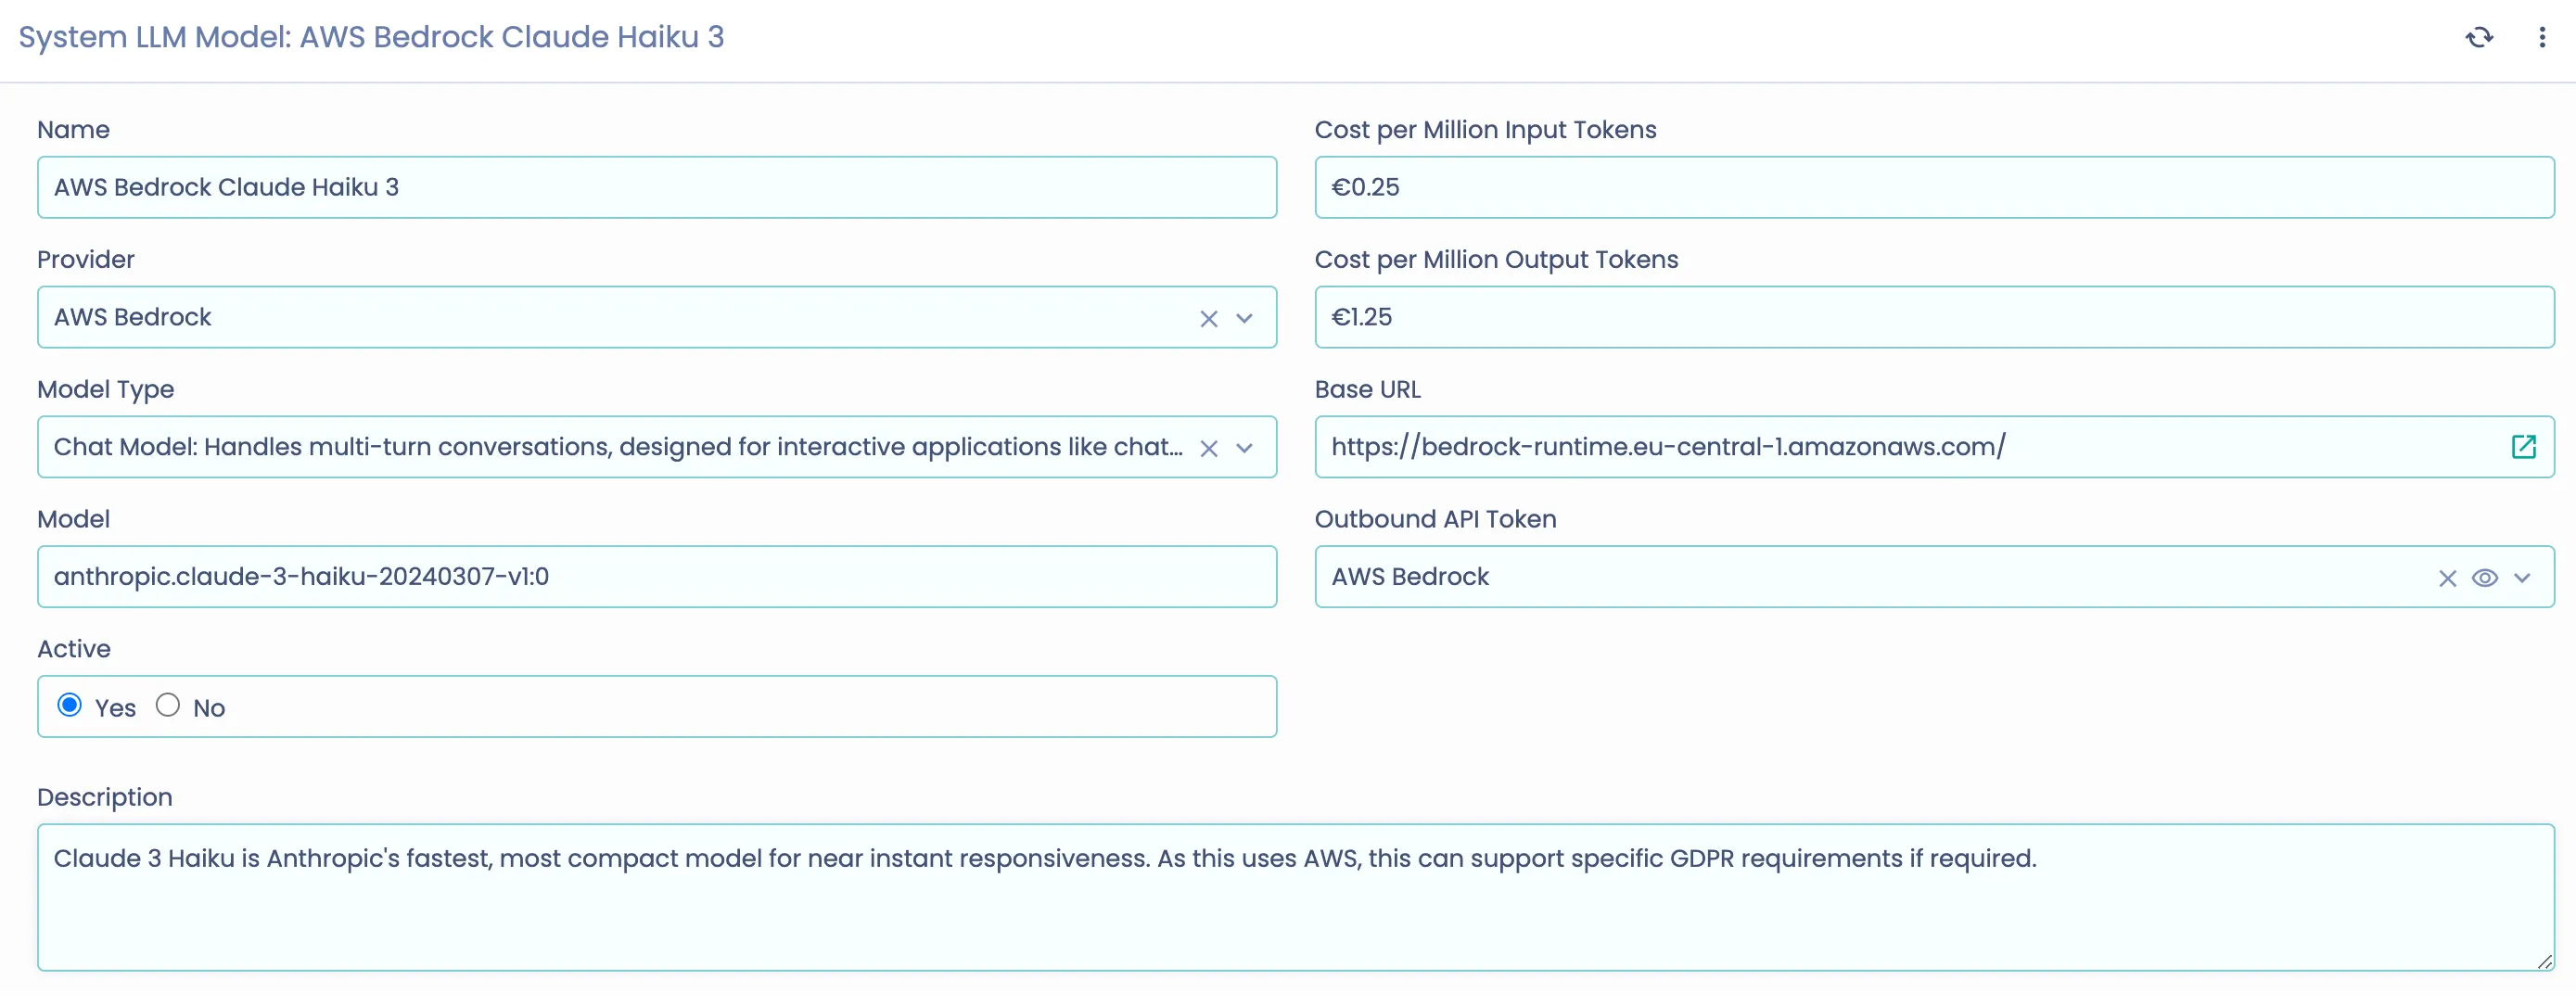Click the 'Cost per Million Output Tokens' label
The height and width of the screenshot is (1005, 2576).
pos(1496,260)
